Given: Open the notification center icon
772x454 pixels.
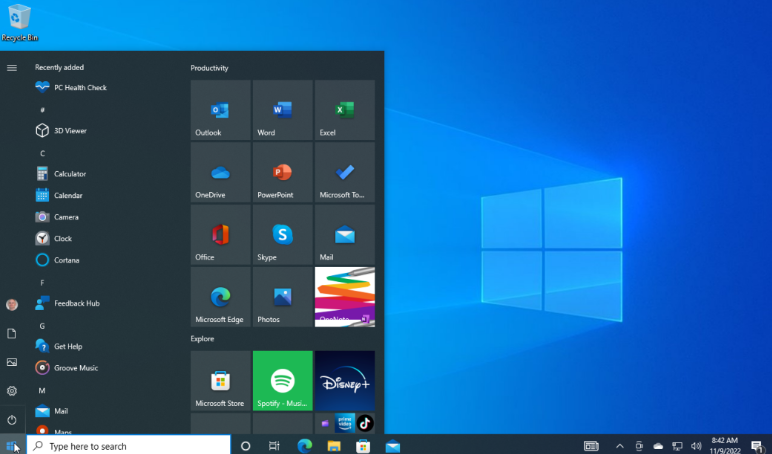Looking at the screenshot, I should click(758, 446).
